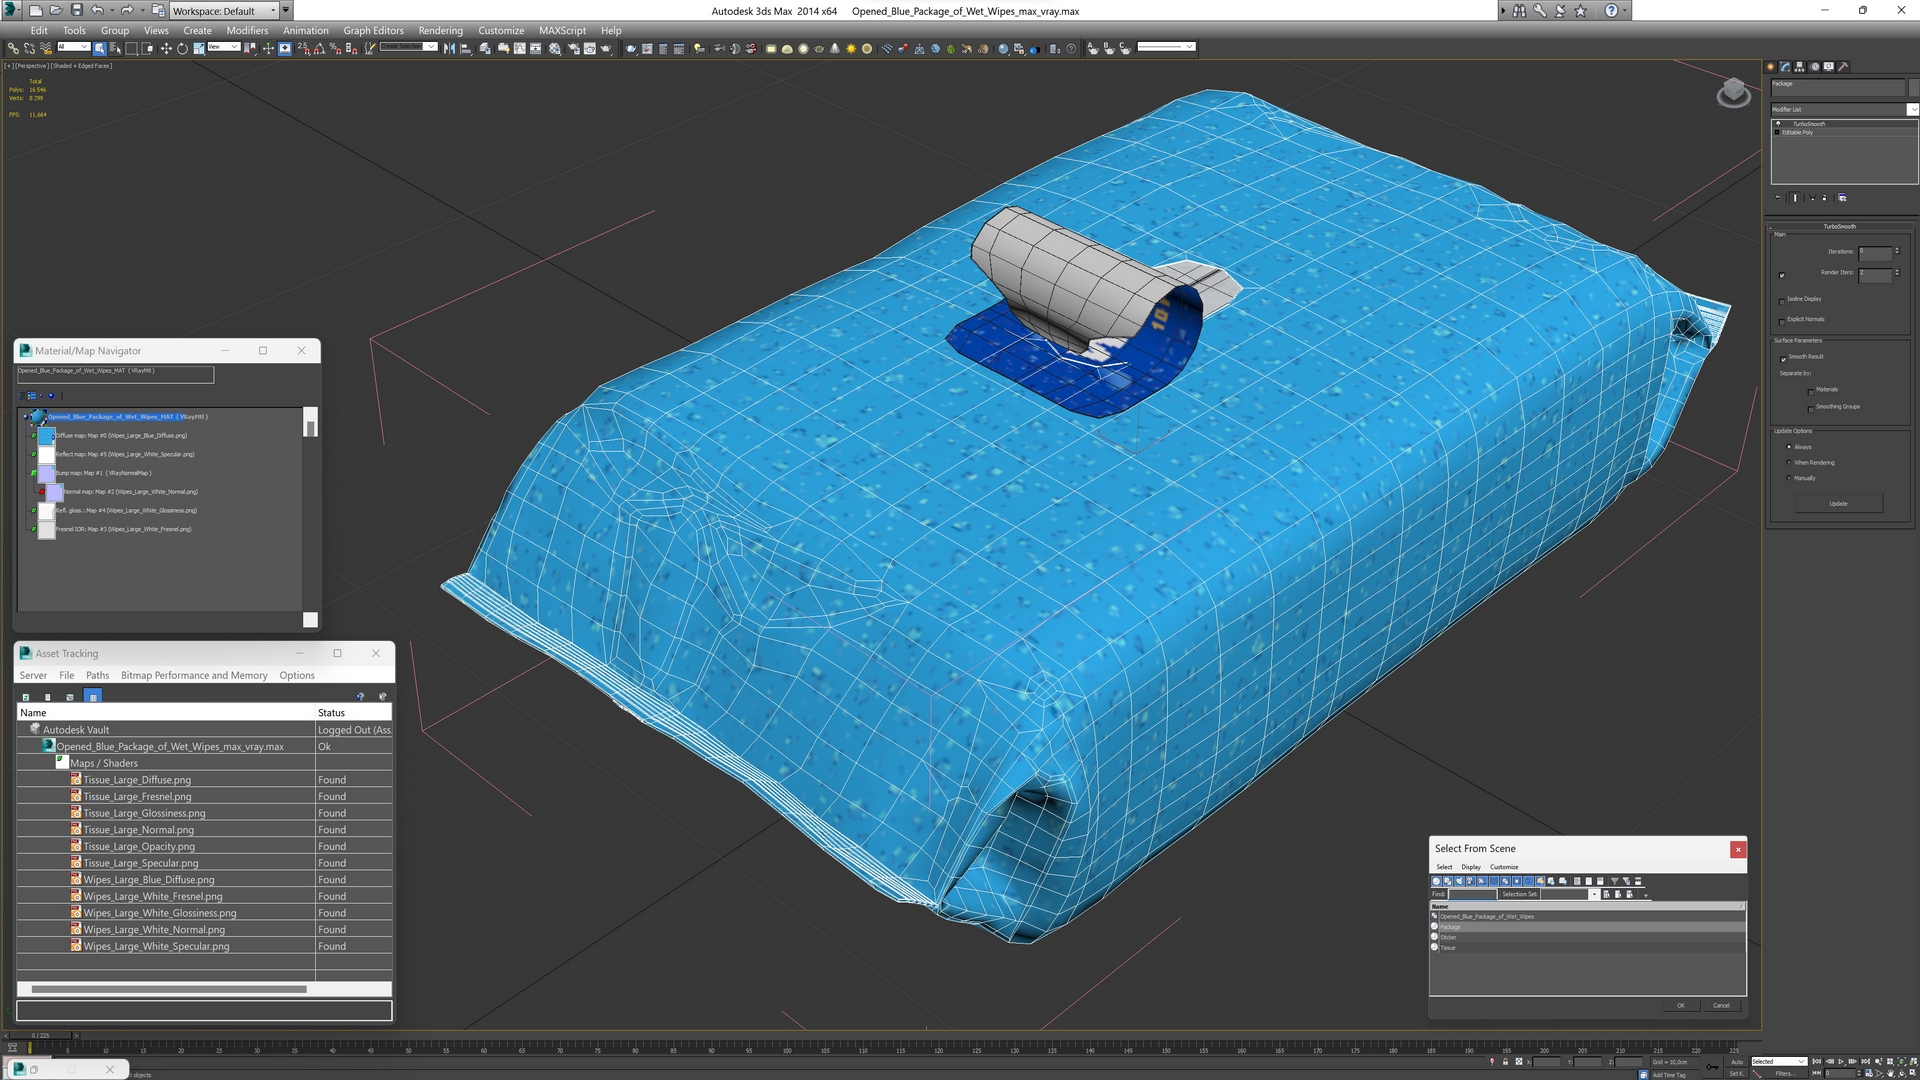
Task: Select the When Rendering radio option
Action: click(1789, 462)
